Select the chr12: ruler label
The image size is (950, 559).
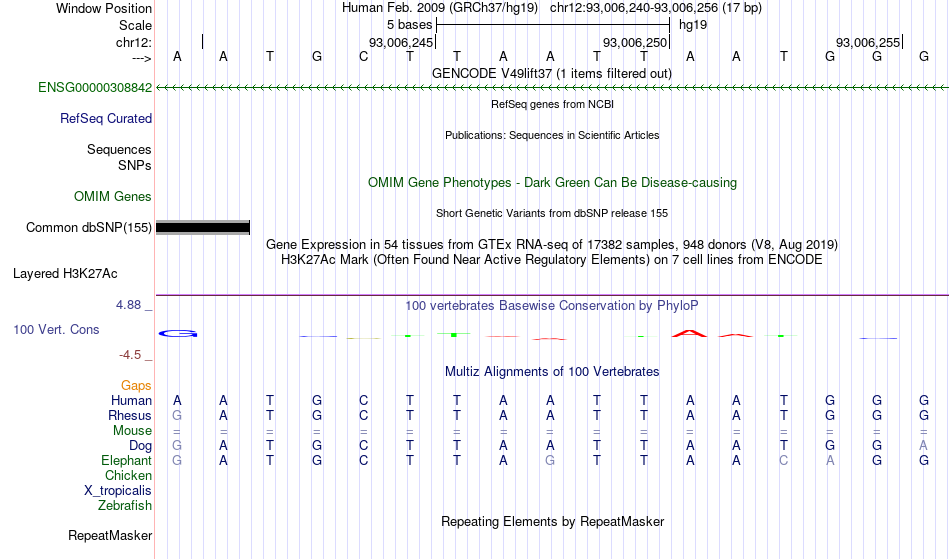click(x=134, y=42)
